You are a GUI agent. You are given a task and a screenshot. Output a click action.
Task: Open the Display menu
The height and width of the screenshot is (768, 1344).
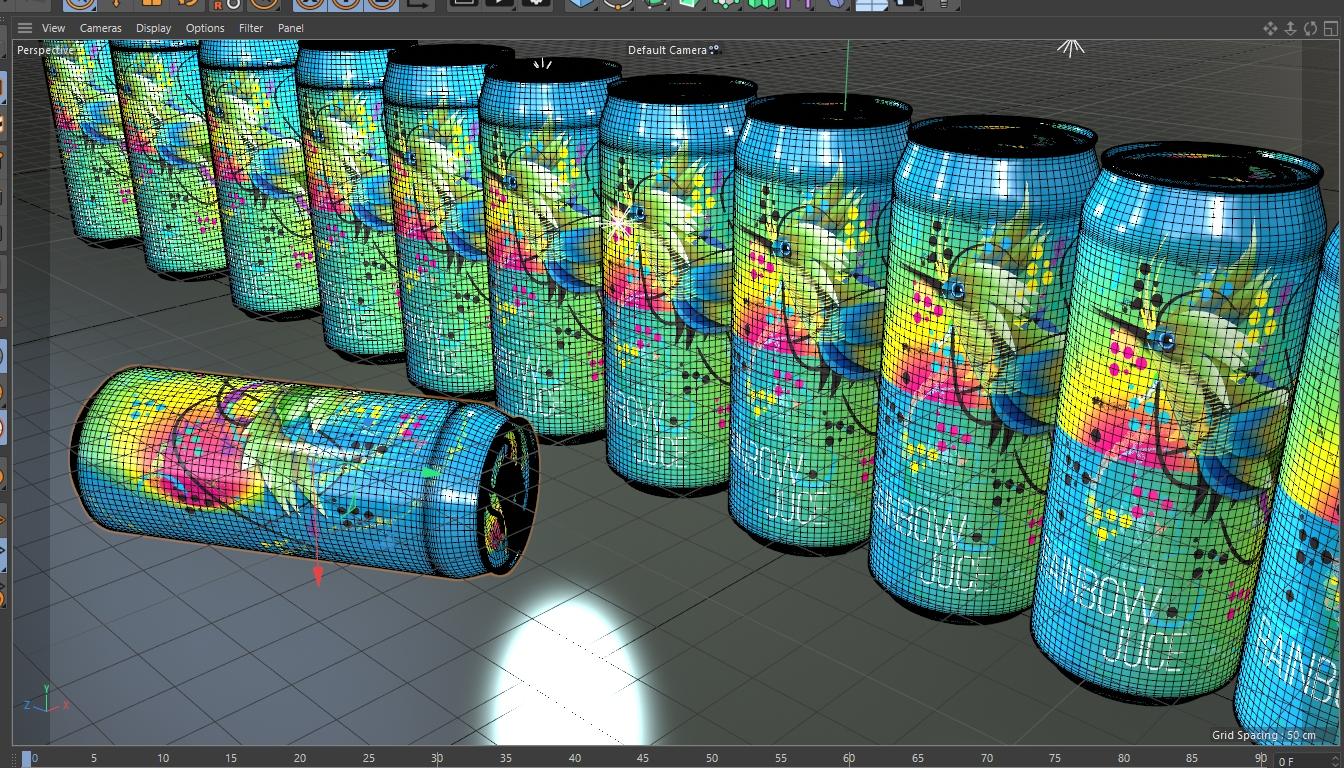click(153, 28)
